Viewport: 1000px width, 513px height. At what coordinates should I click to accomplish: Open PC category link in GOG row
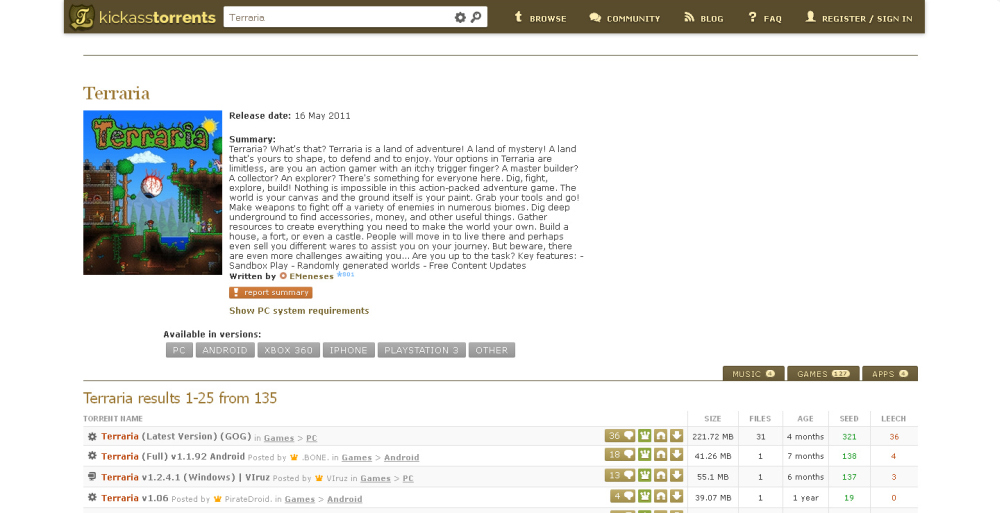(x=311, y=438)
